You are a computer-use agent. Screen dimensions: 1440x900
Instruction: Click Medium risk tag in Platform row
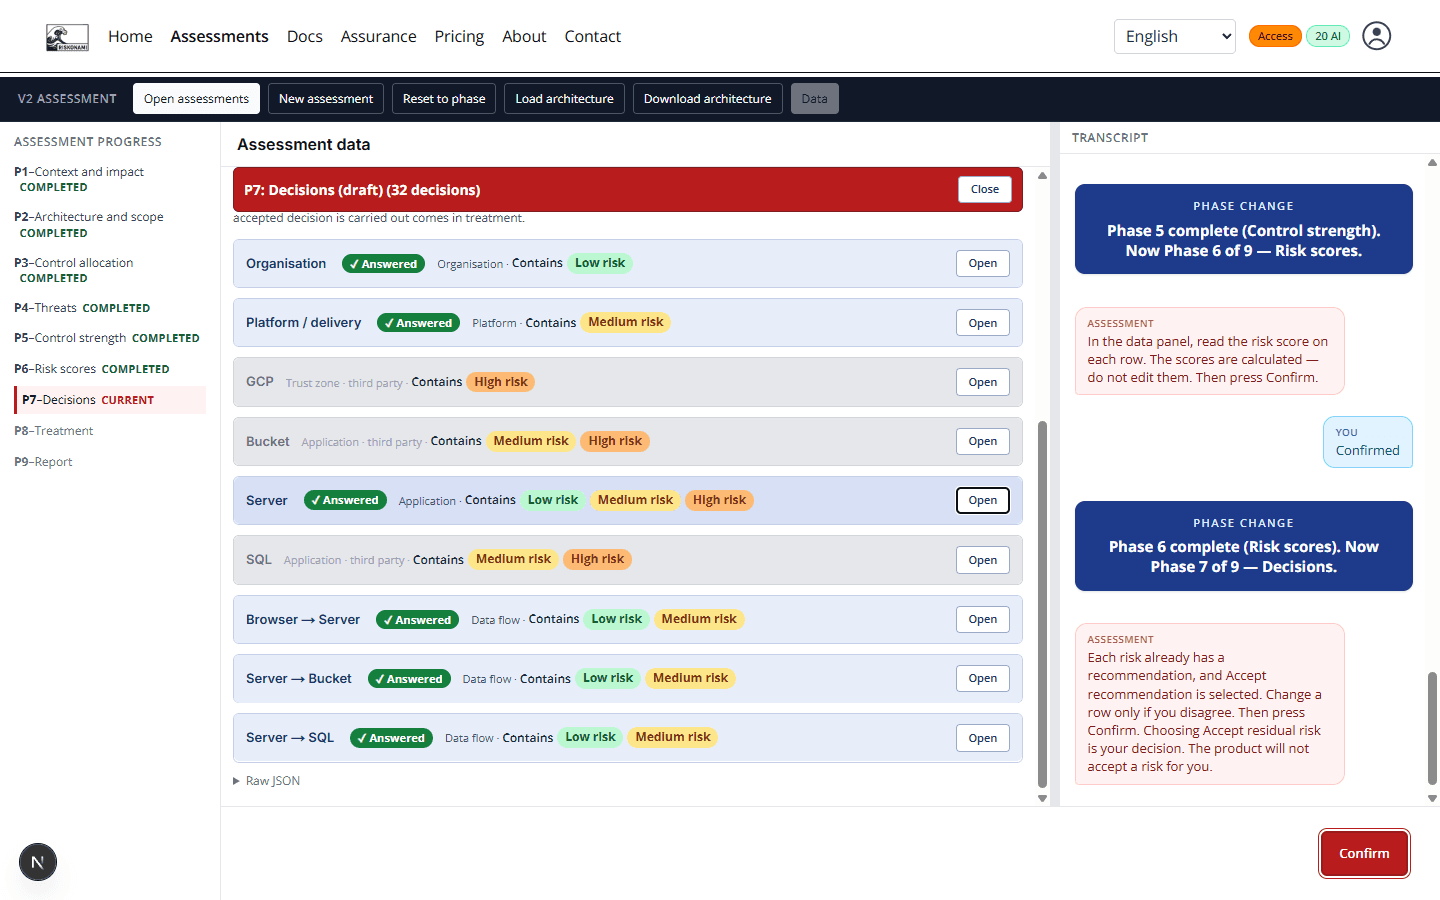click(x=626, y=322)
